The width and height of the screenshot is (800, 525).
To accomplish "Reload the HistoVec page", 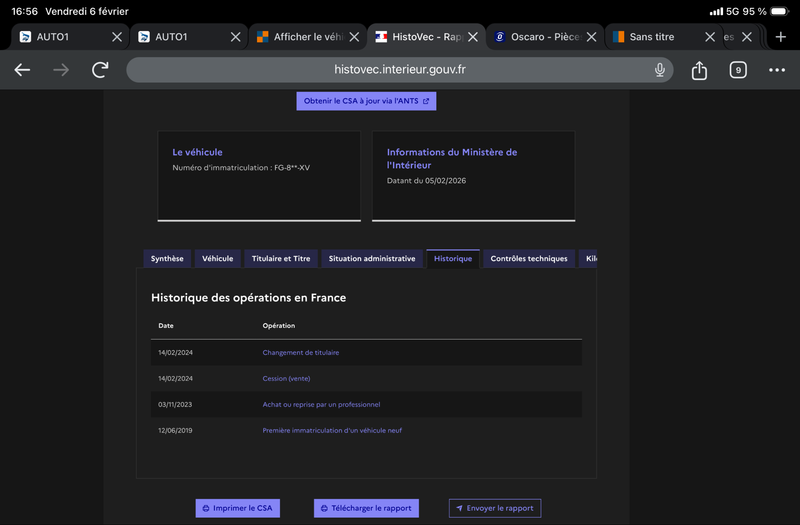I will (x=100, y=70).
